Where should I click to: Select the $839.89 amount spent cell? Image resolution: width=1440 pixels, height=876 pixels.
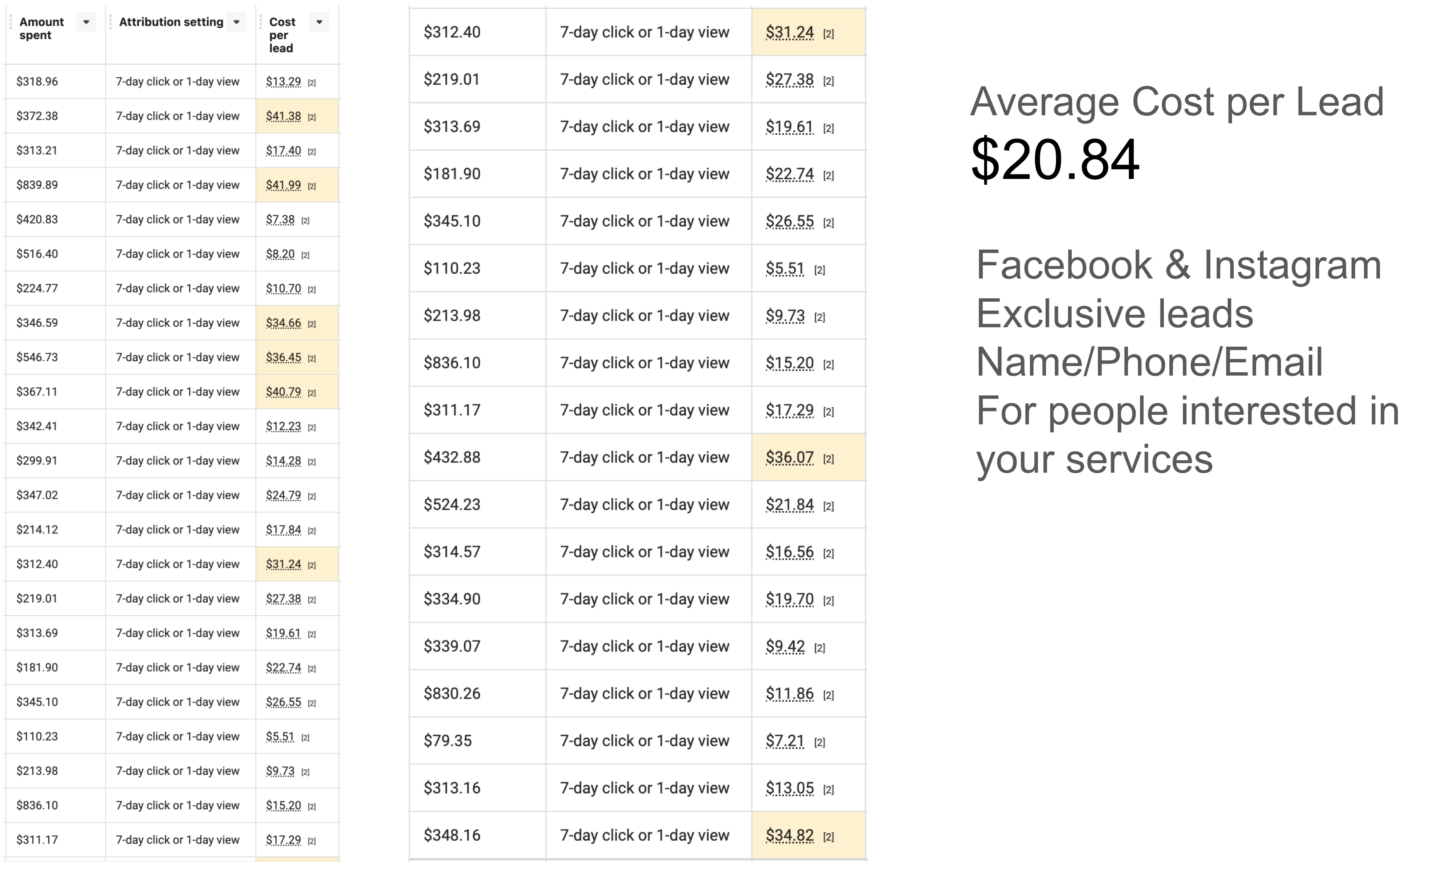pyautogui.click(x=55, y=185)
